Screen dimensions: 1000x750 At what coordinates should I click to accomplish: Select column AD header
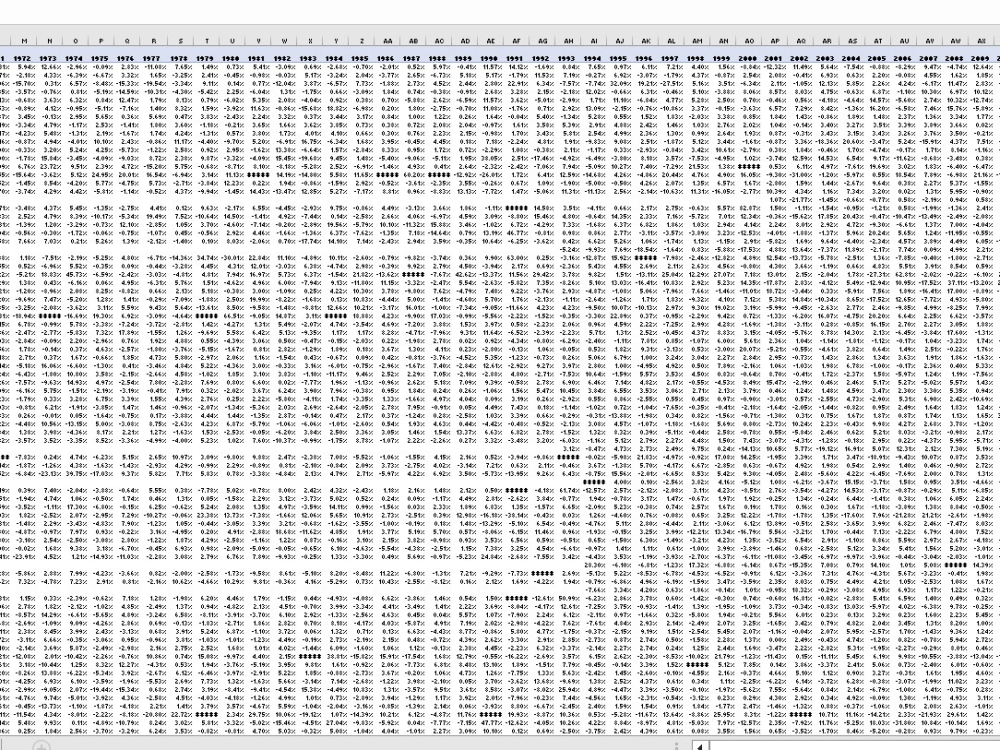pos(465,41)
